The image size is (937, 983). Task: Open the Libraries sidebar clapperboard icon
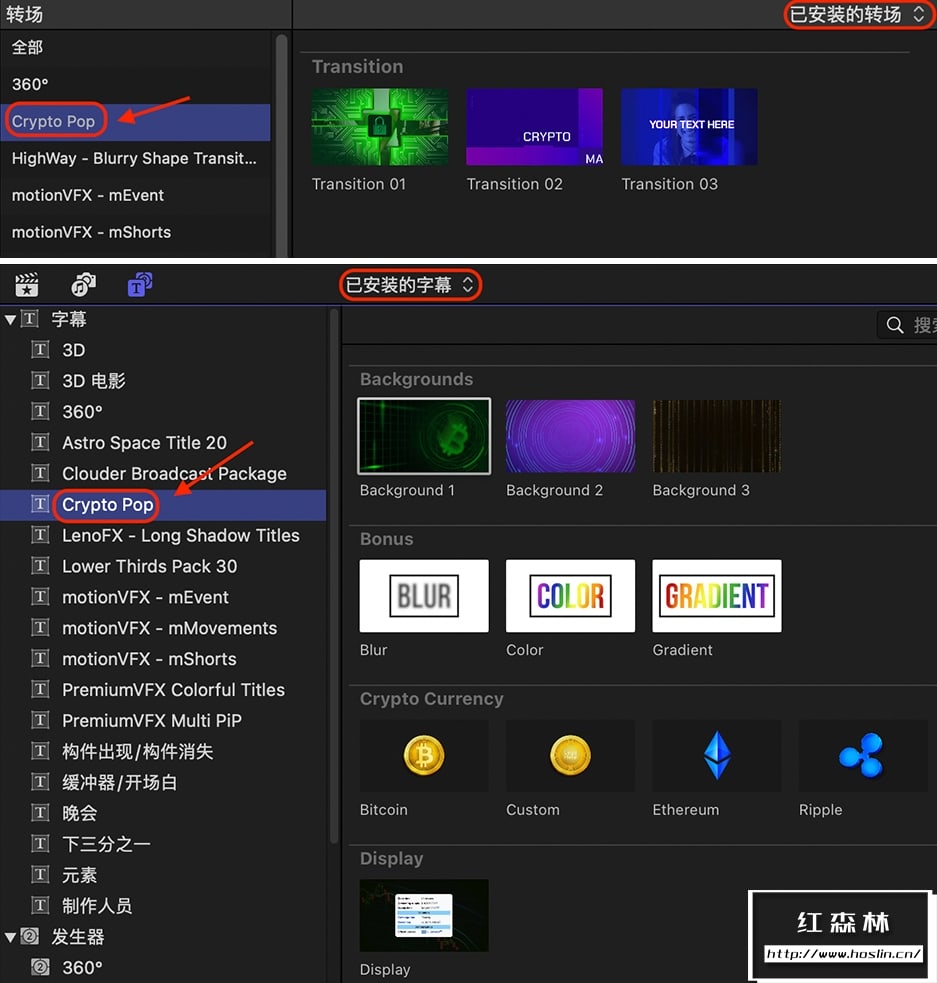pyautogui.click(x=26, y=285)
